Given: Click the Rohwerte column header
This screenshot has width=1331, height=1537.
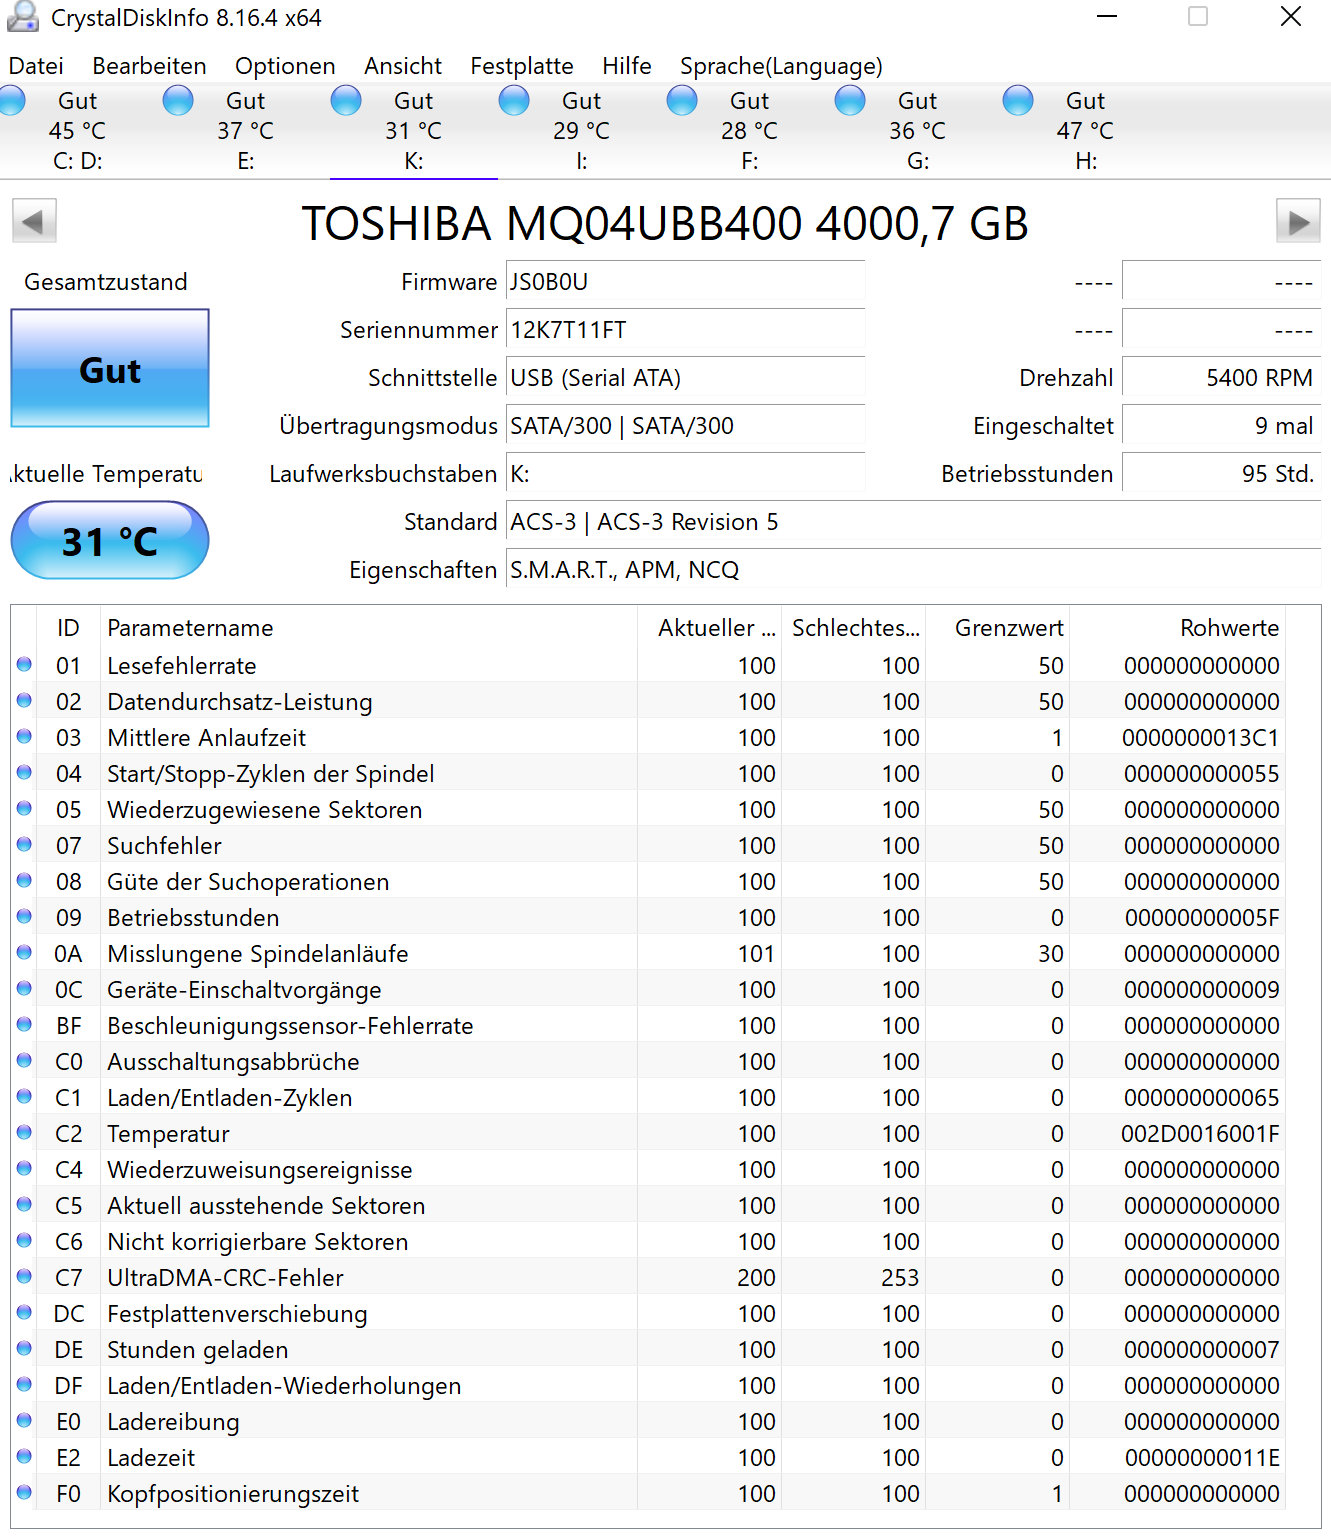Looking at the screenshot, I should coord(1177,628).
